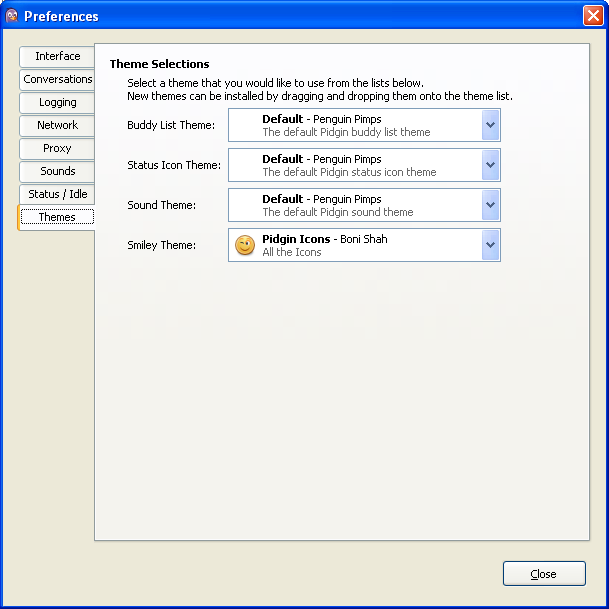Switch to the Sounds tab
Viewport: 609px width, 609px height.
click(x=57, y=171)
